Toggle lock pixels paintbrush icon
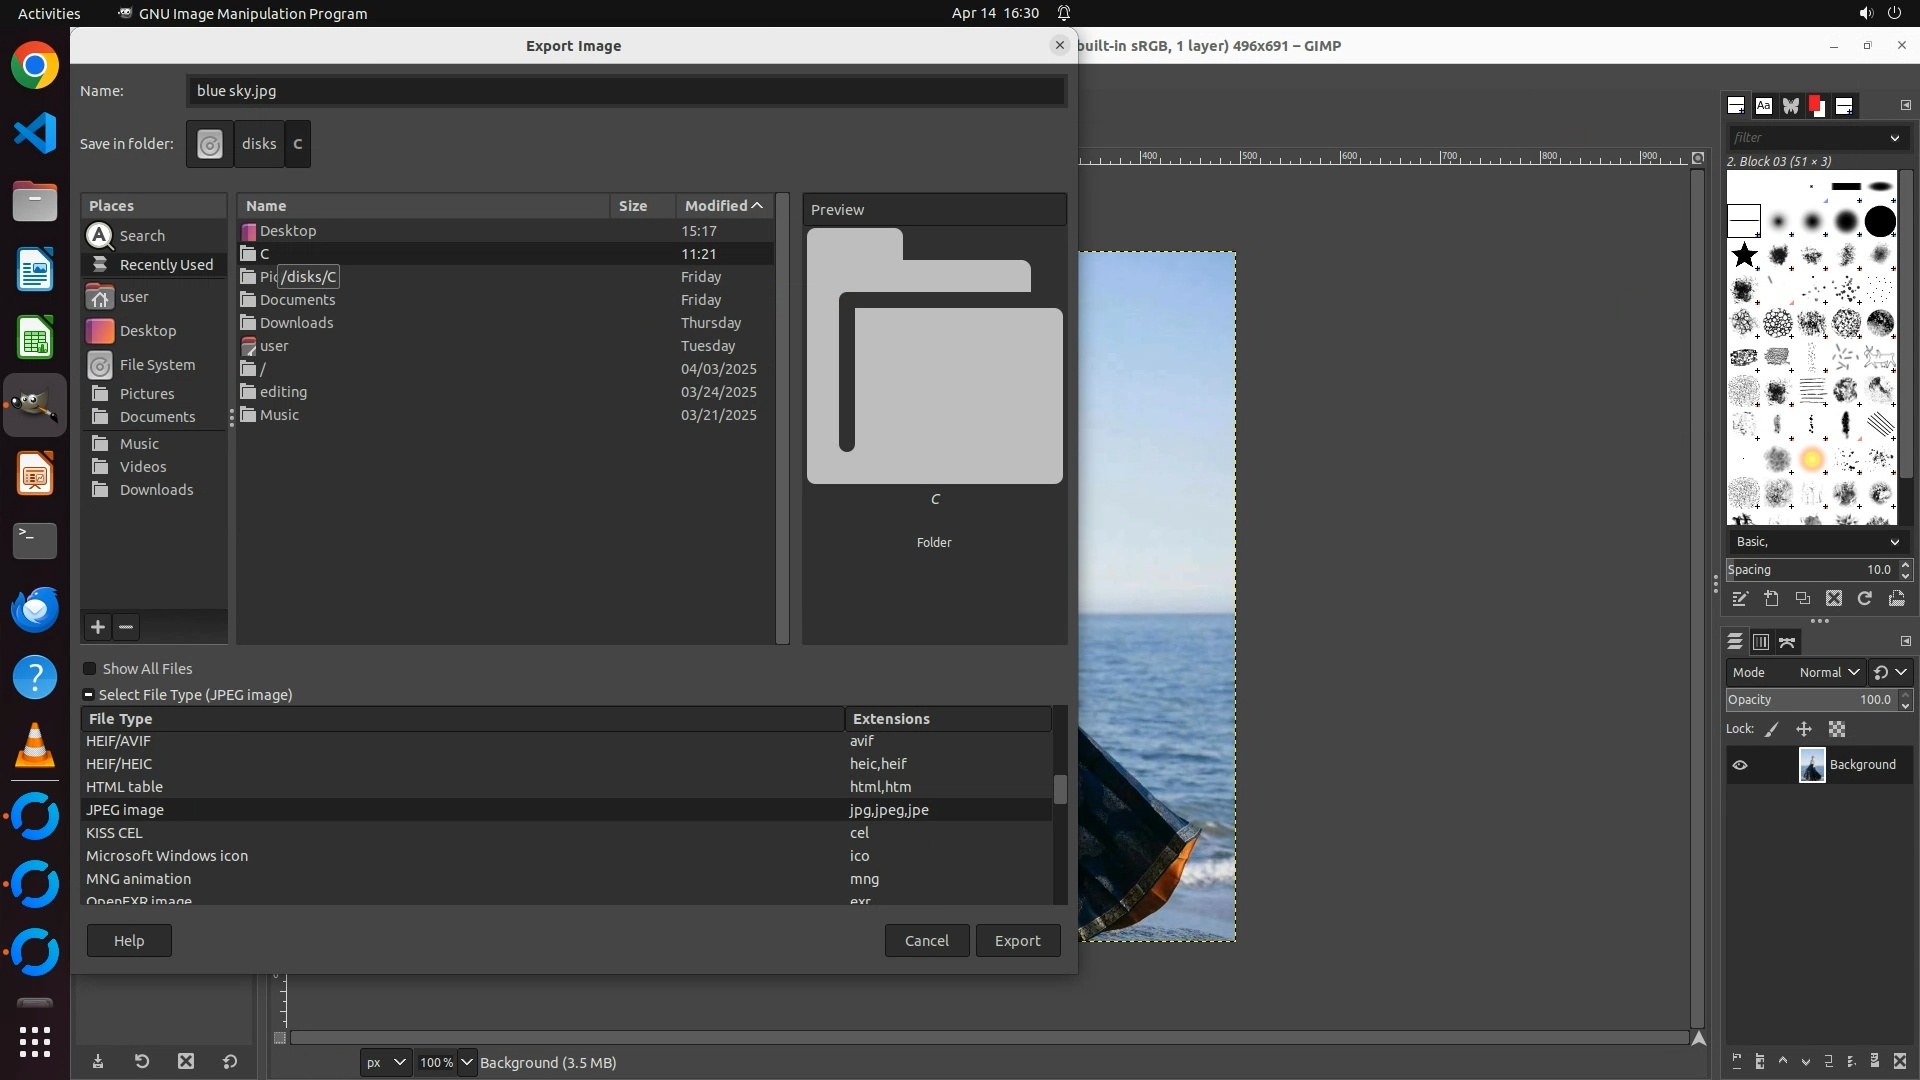The image size is (1920, 1080). 1772,730
